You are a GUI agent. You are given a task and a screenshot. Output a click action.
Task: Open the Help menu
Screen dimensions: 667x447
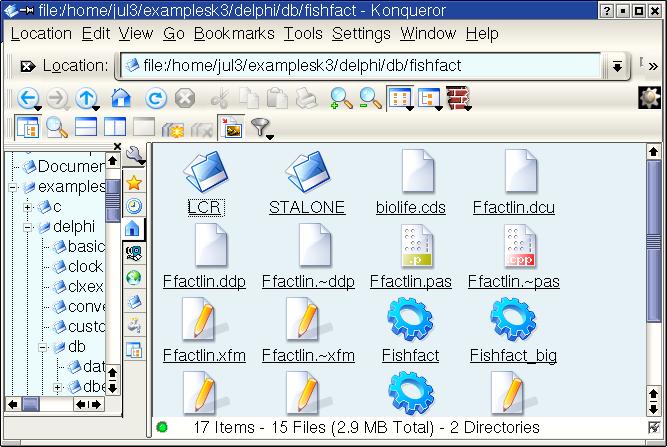pos(482,34)
